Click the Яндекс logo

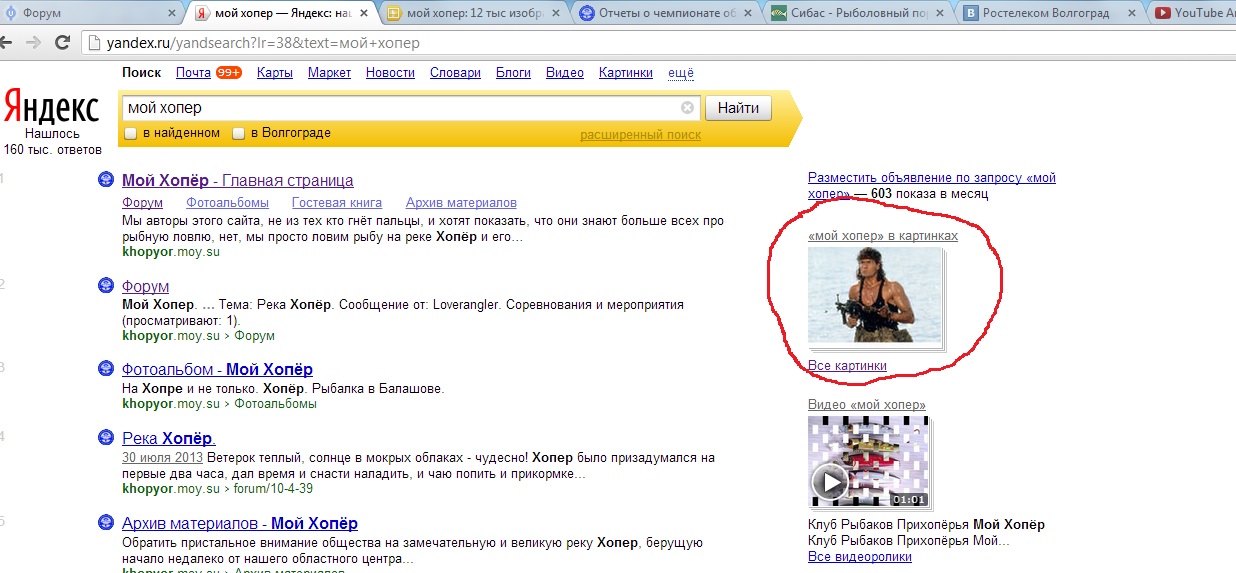pyautogui.click(x=51, y=108)
